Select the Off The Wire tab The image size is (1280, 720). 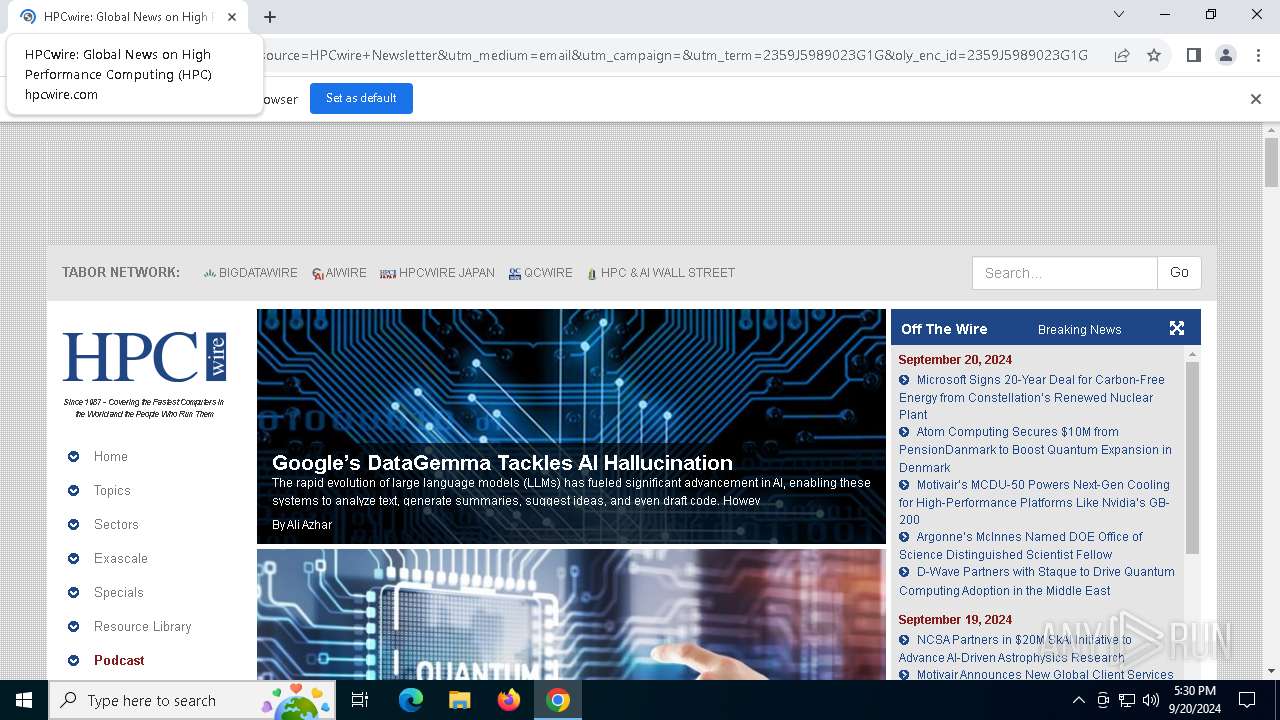click(944, 329)
